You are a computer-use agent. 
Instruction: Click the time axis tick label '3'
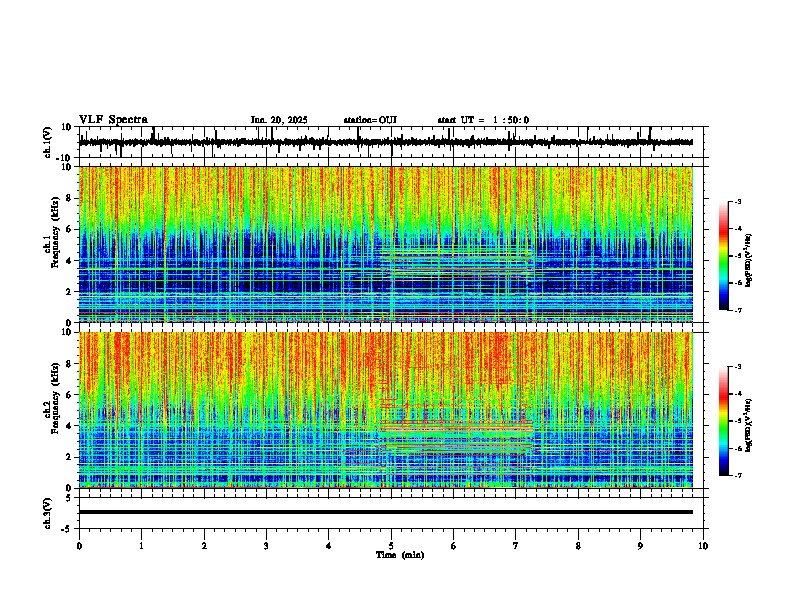pyautogui.click(x=266, y=546)
